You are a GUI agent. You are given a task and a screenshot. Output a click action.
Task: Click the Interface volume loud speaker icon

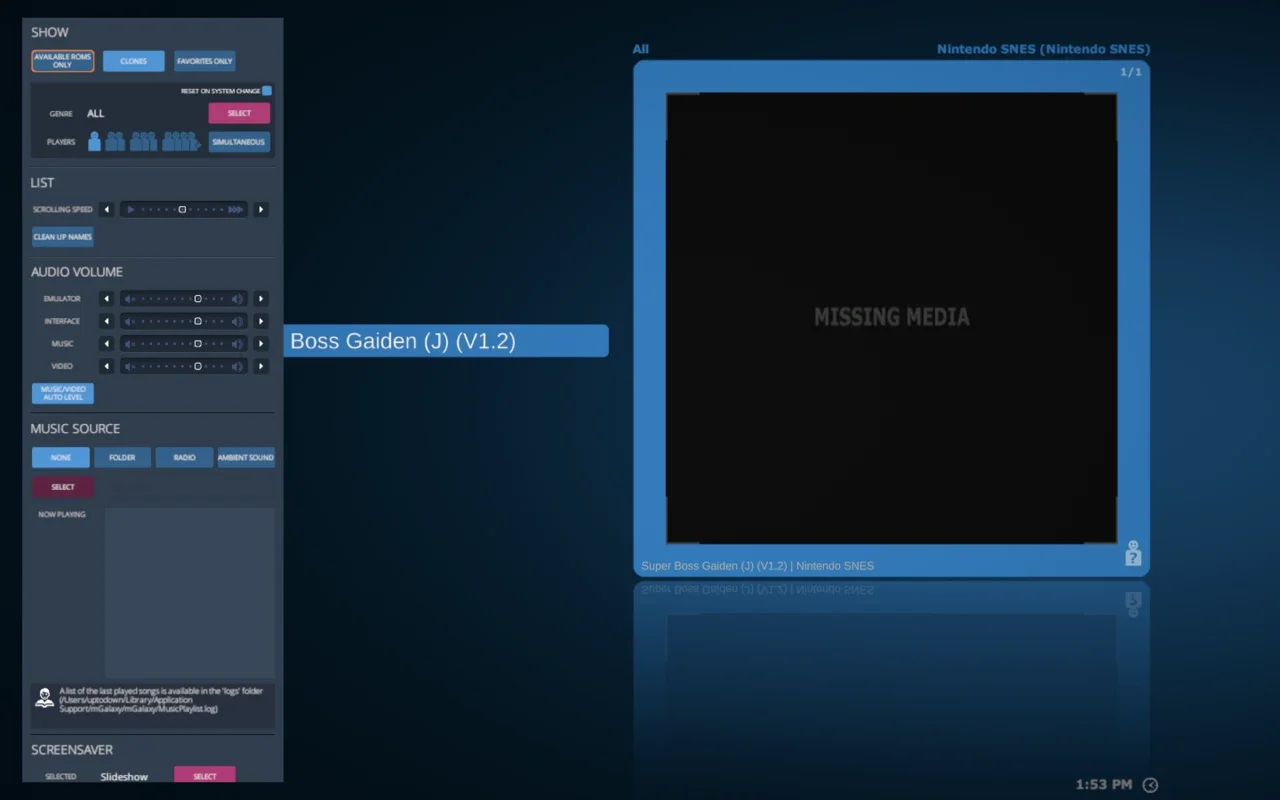click(237, 321)
